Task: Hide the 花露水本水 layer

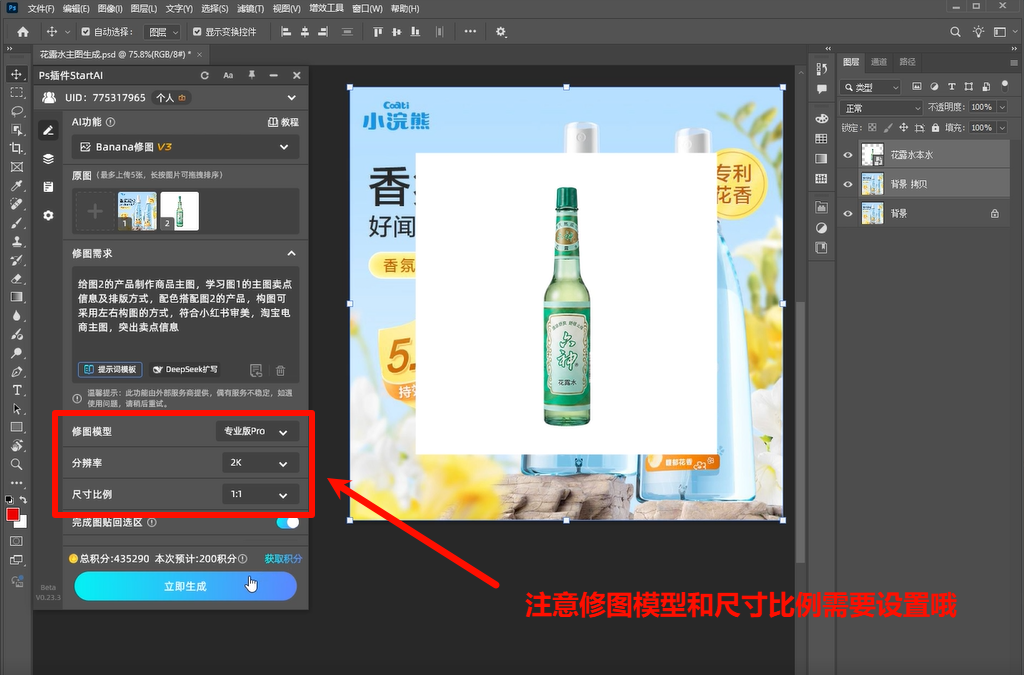Action: pos(847,155)
